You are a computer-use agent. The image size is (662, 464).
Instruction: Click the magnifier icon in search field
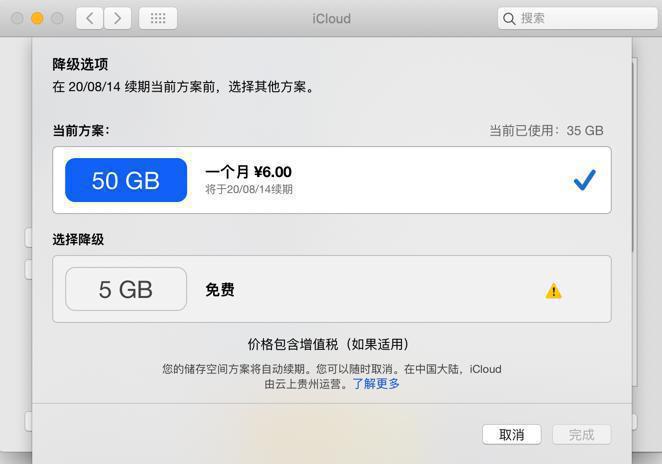[509, 19]
